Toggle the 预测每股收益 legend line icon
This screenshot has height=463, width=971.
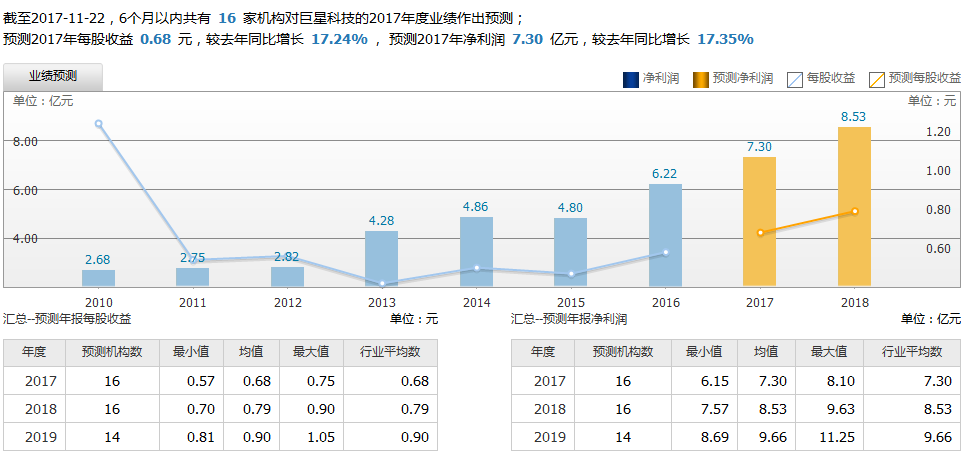877,79
